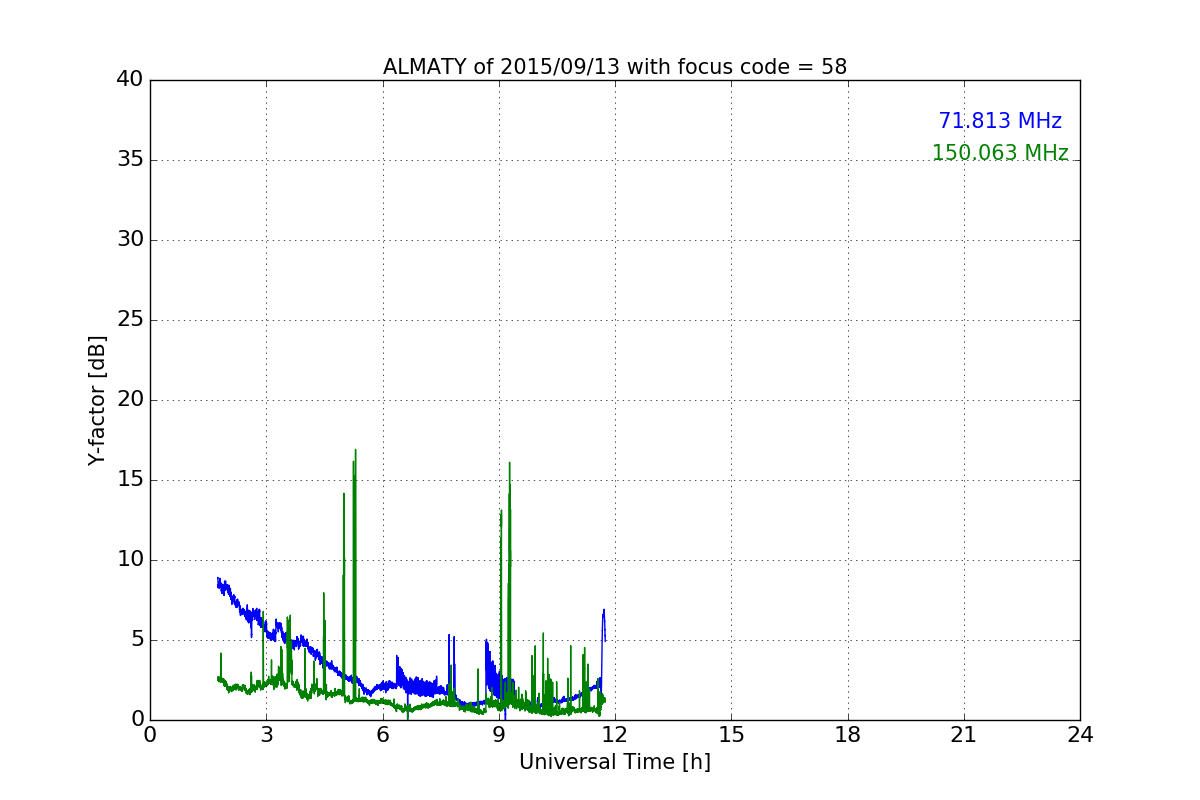This screenshot has width=1200, height=800.
Task: Click the x-axis tick label 15
Action: tap(731, 735)
